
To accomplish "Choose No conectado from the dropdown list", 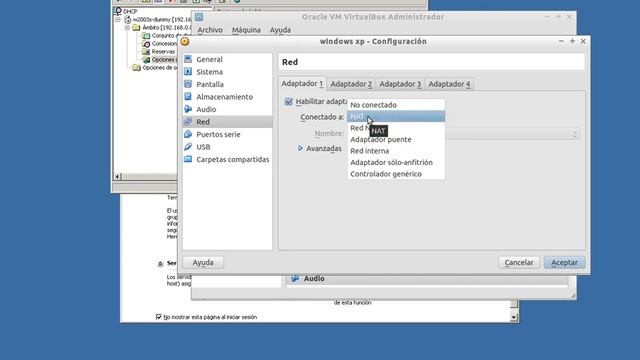I will point(396,105).
